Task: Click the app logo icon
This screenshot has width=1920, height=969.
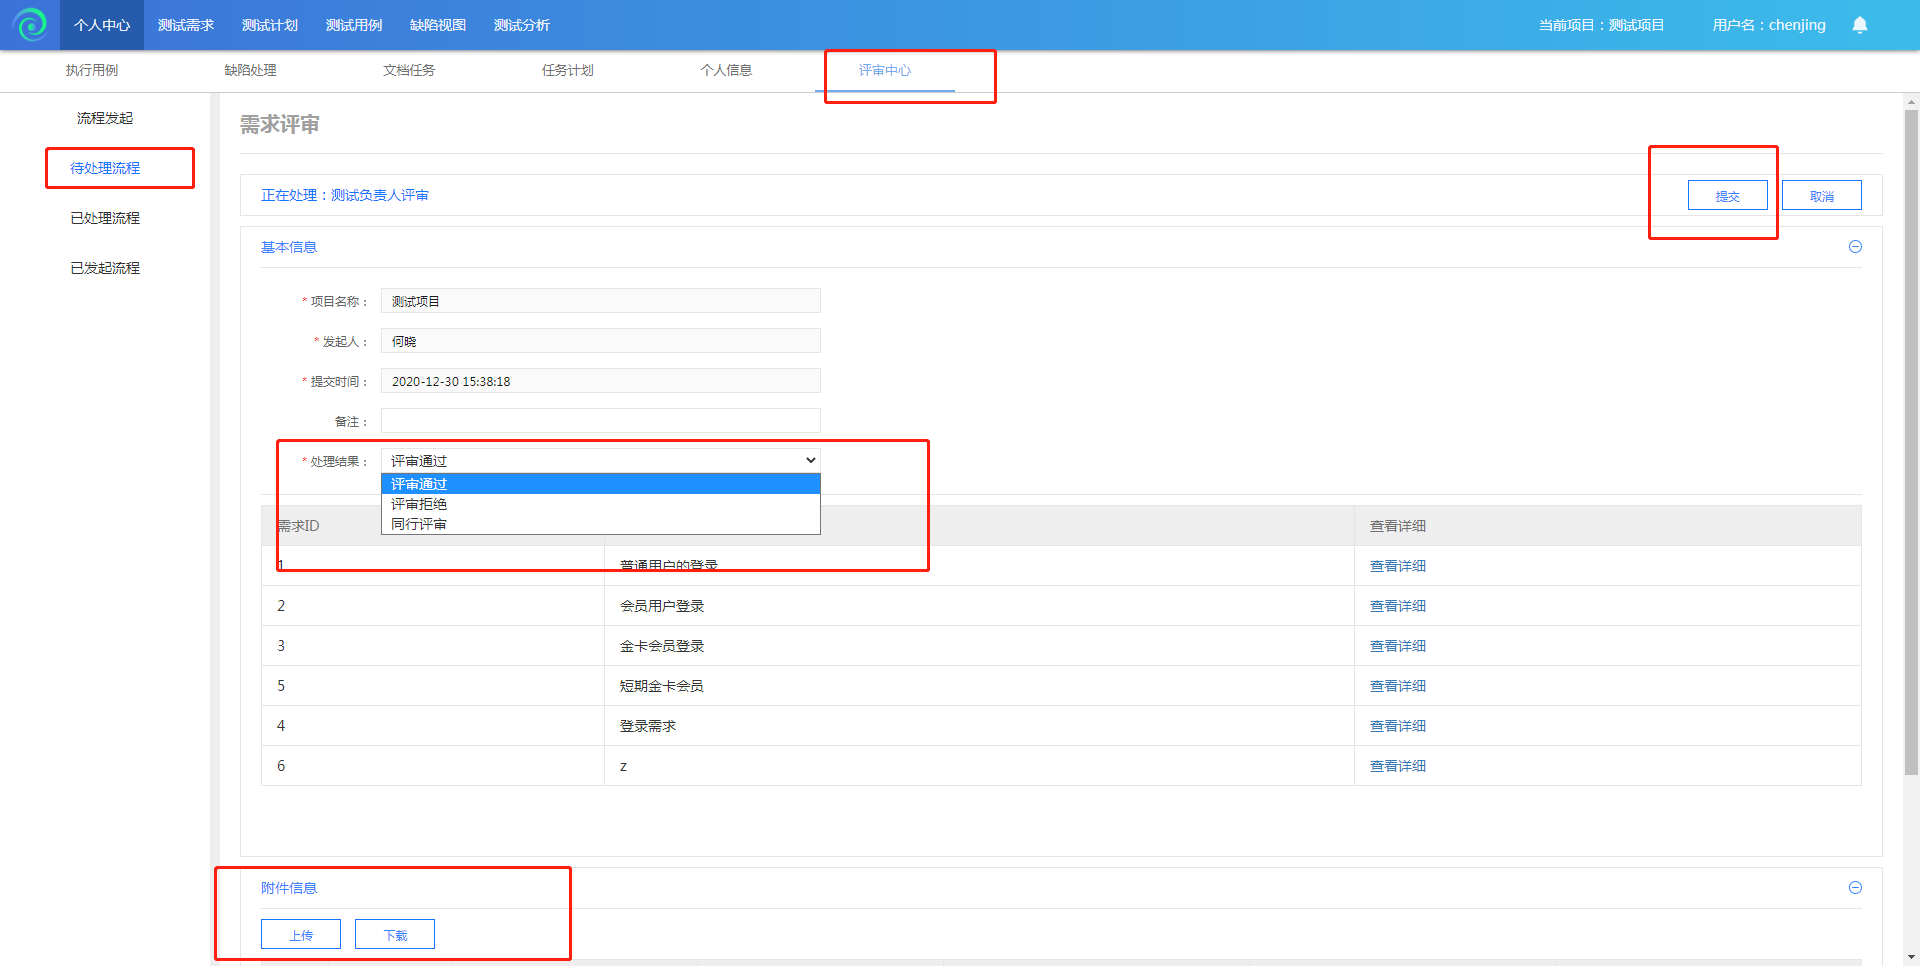Action: pos(30,24)
